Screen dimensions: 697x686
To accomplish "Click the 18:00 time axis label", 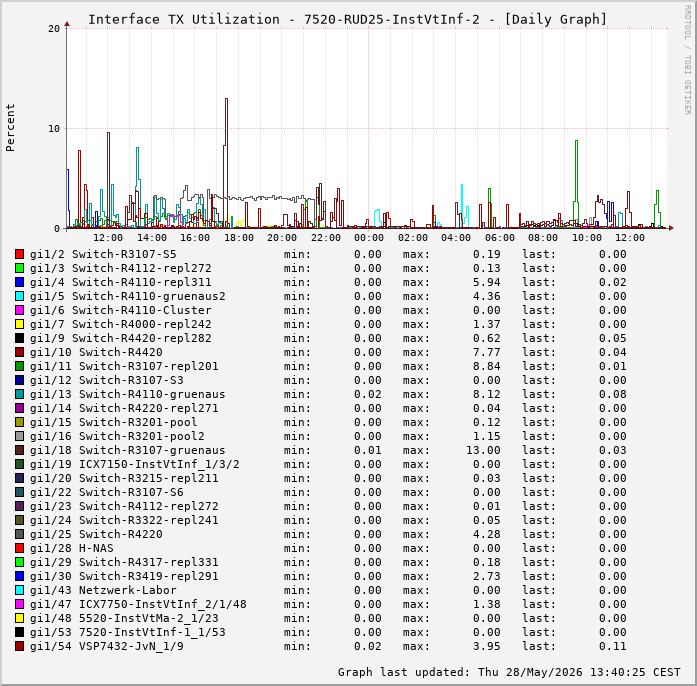I will coord(239,238).
